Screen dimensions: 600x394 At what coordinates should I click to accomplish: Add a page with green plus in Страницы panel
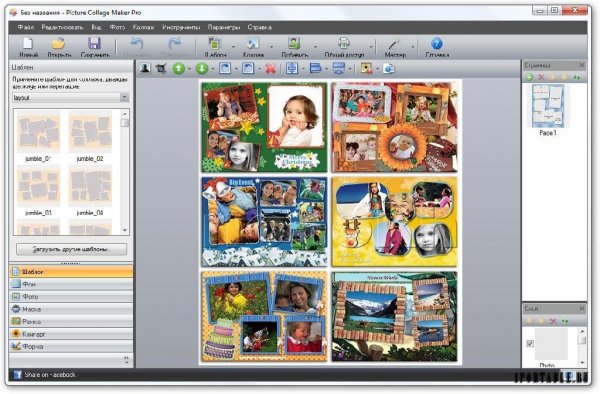click(529, 77)
